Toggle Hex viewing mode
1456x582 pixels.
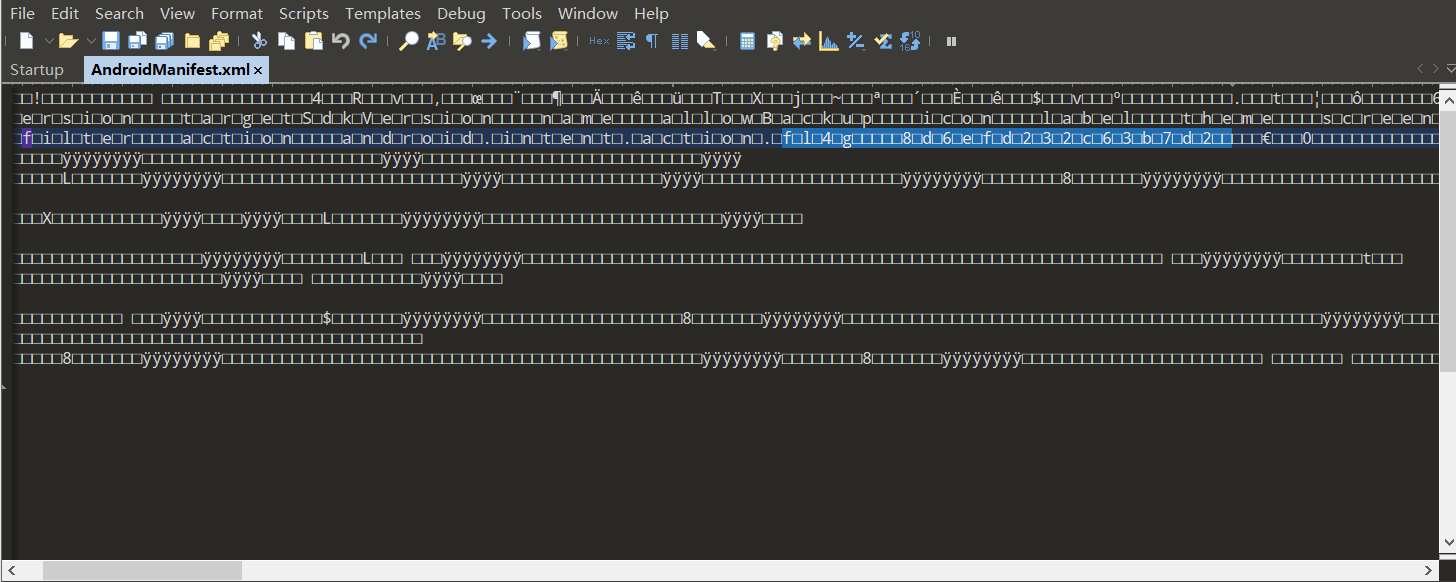(598, 40)
